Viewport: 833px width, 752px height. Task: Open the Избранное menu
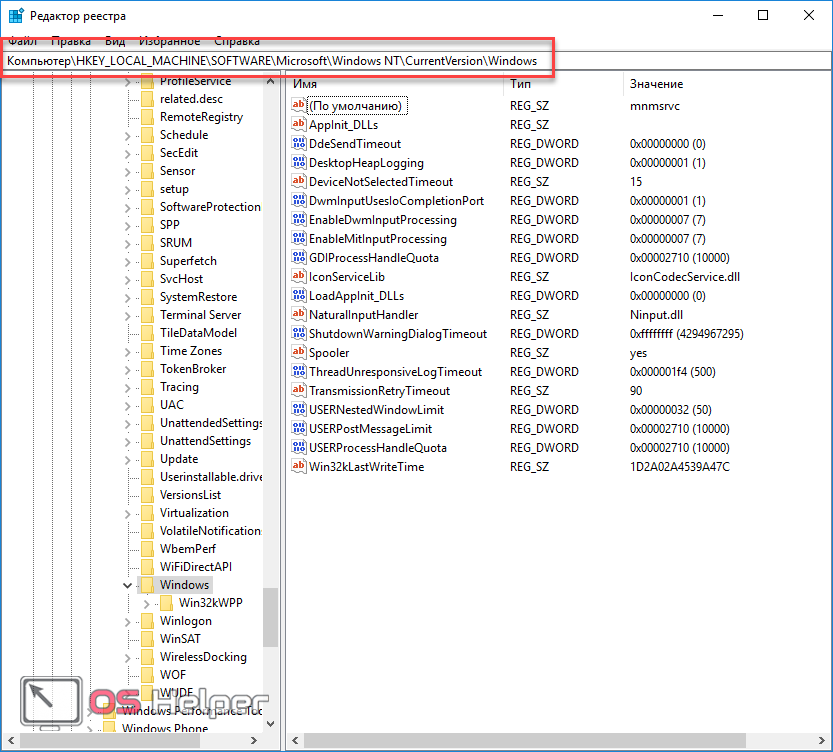click(x=169, y=41)
